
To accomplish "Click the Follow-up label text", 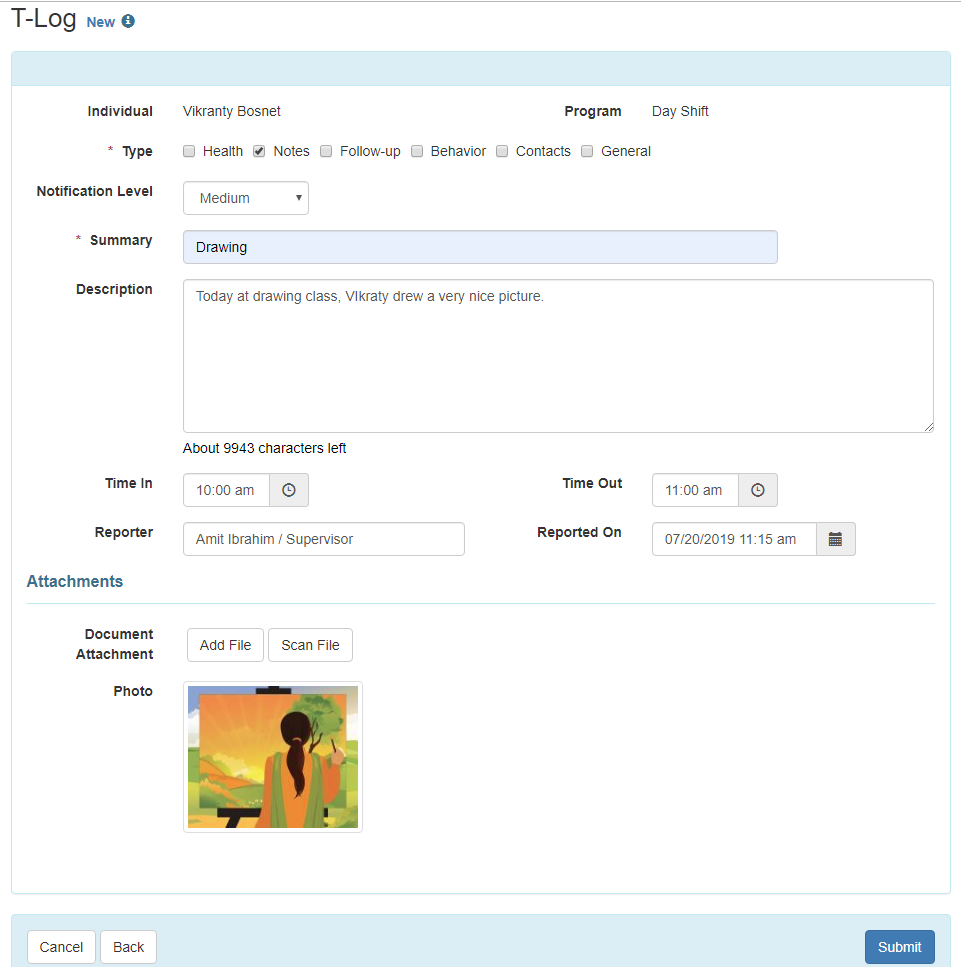I will coord(370,151).
